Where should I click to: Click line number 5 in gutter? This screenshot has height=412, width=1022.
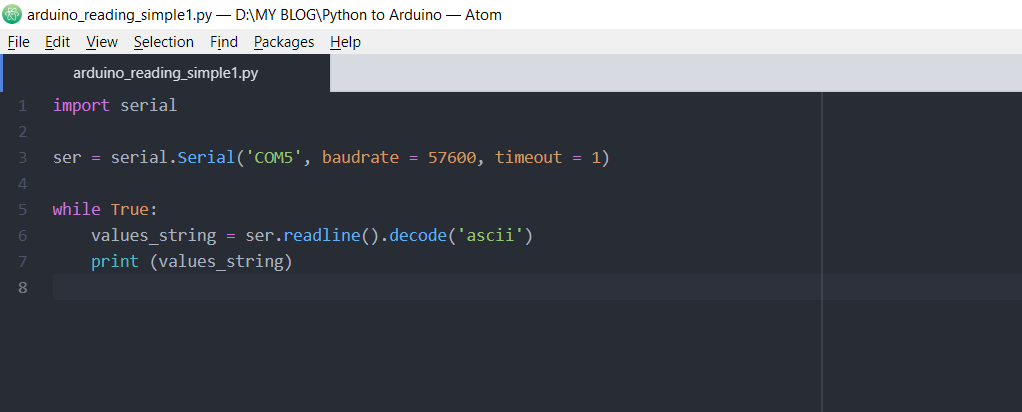[23, 210]
